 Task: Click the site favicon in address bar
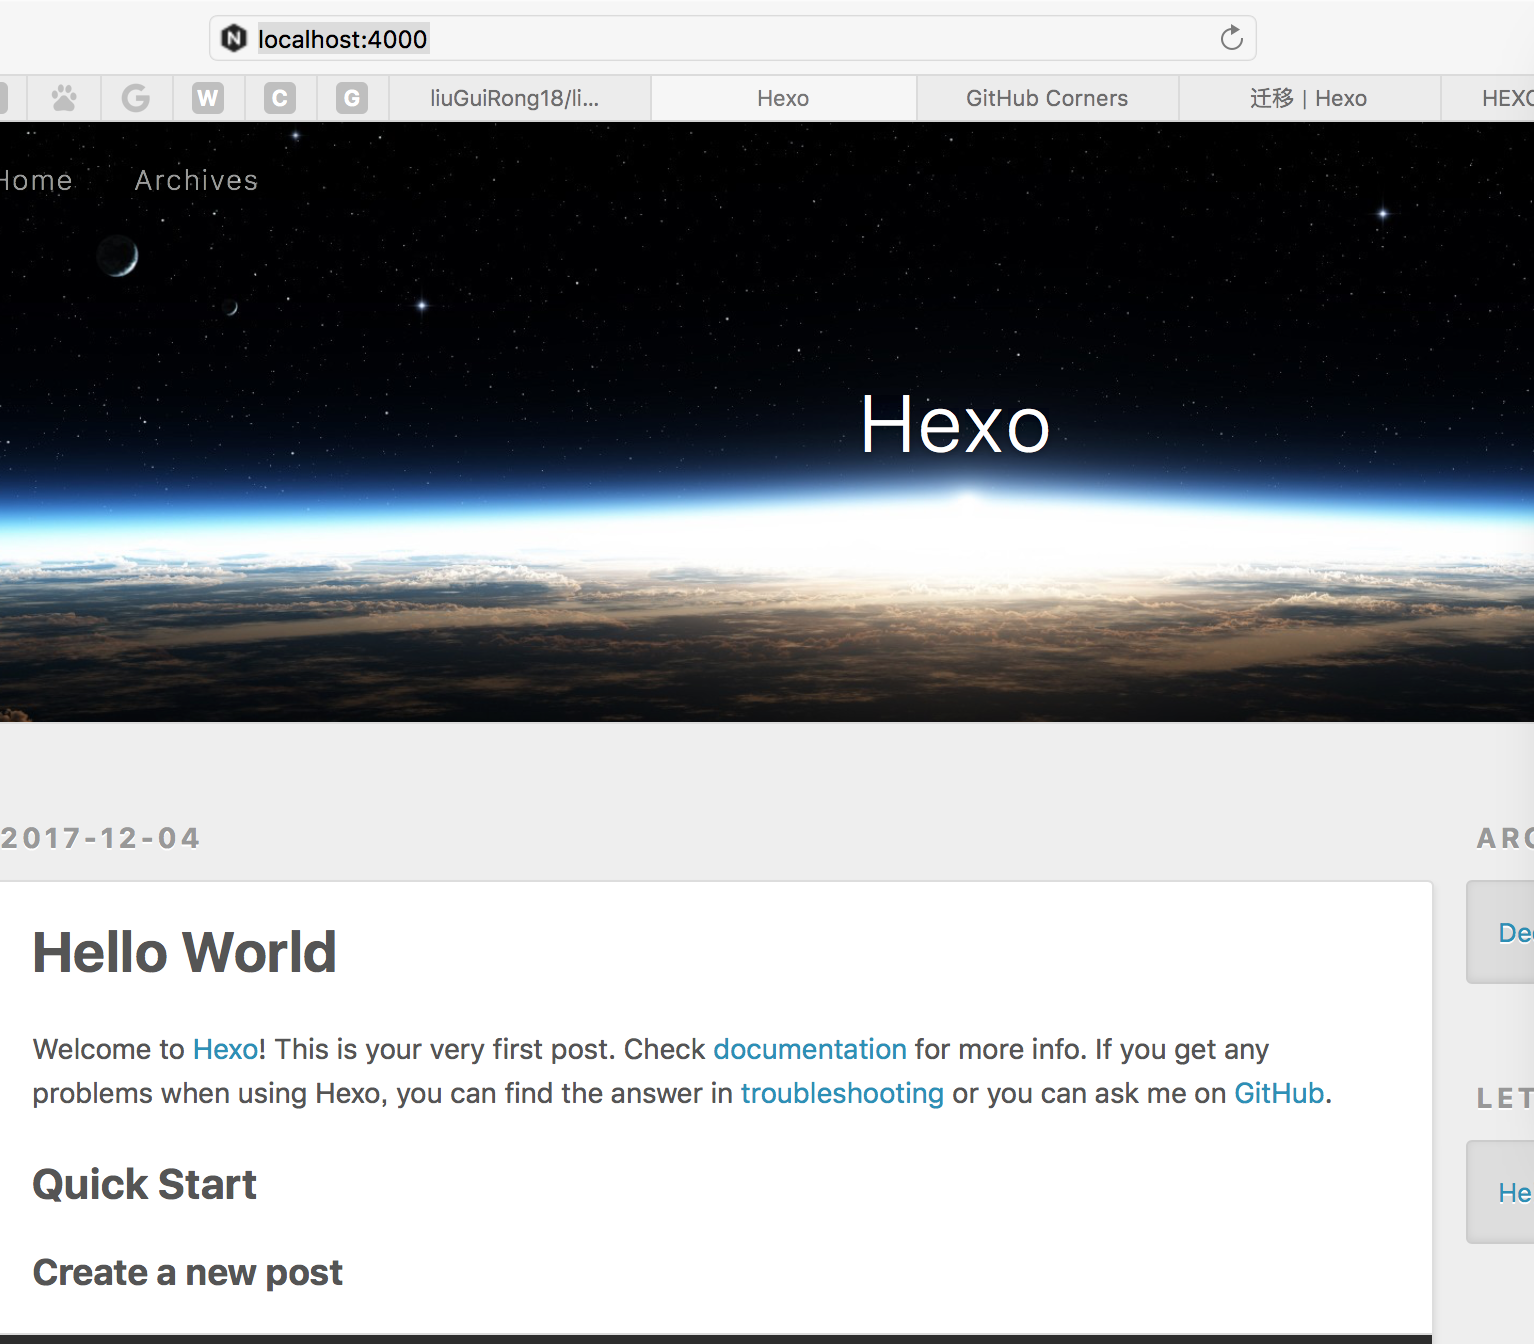[234, 39]
